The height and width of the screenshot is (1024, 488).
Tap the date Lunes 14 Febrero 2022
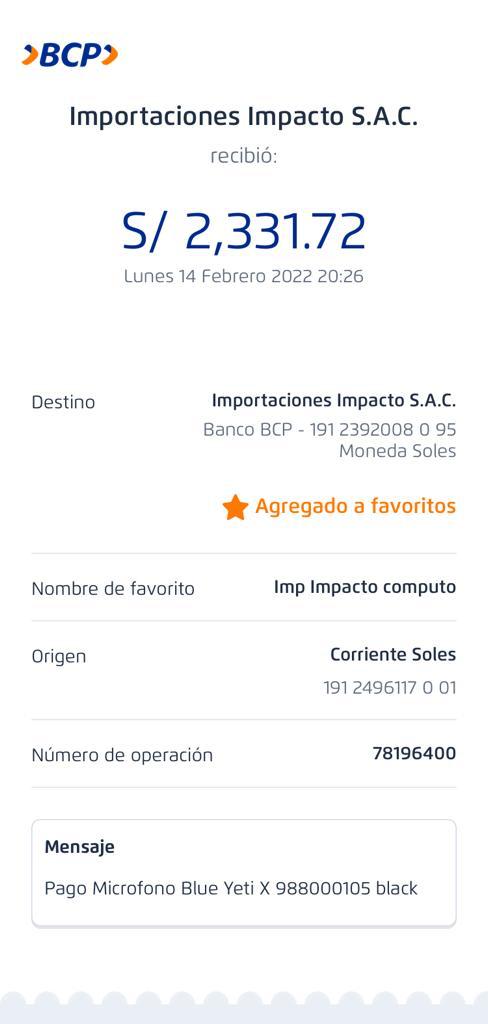[x=218, y=277]
